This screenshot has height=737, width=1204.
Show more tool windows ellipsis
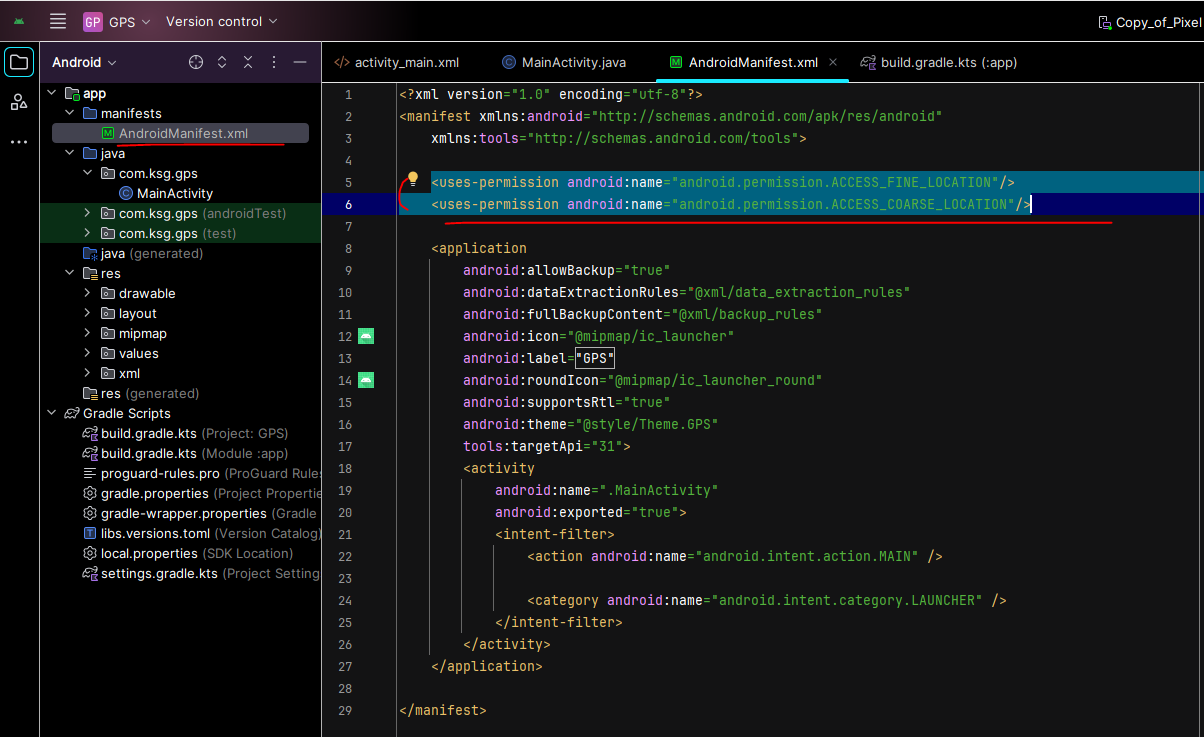19,142
